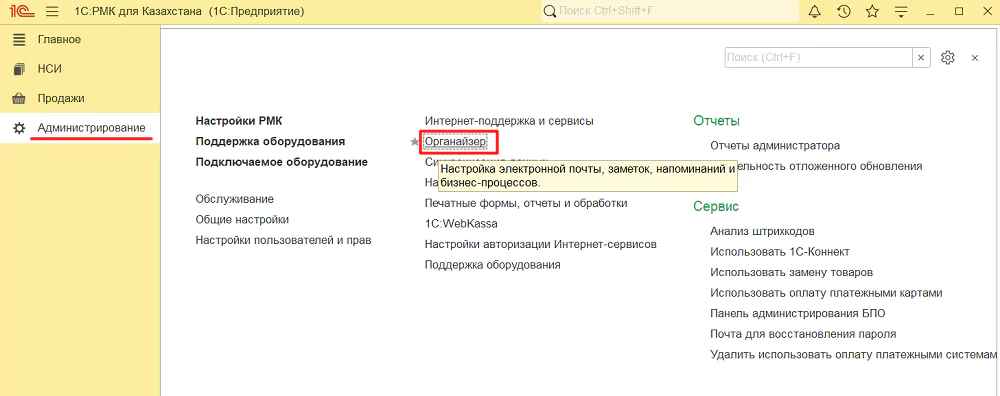Focus the panel search field Ctrl+F
The image size is (1000, 396).
(819, 57)
